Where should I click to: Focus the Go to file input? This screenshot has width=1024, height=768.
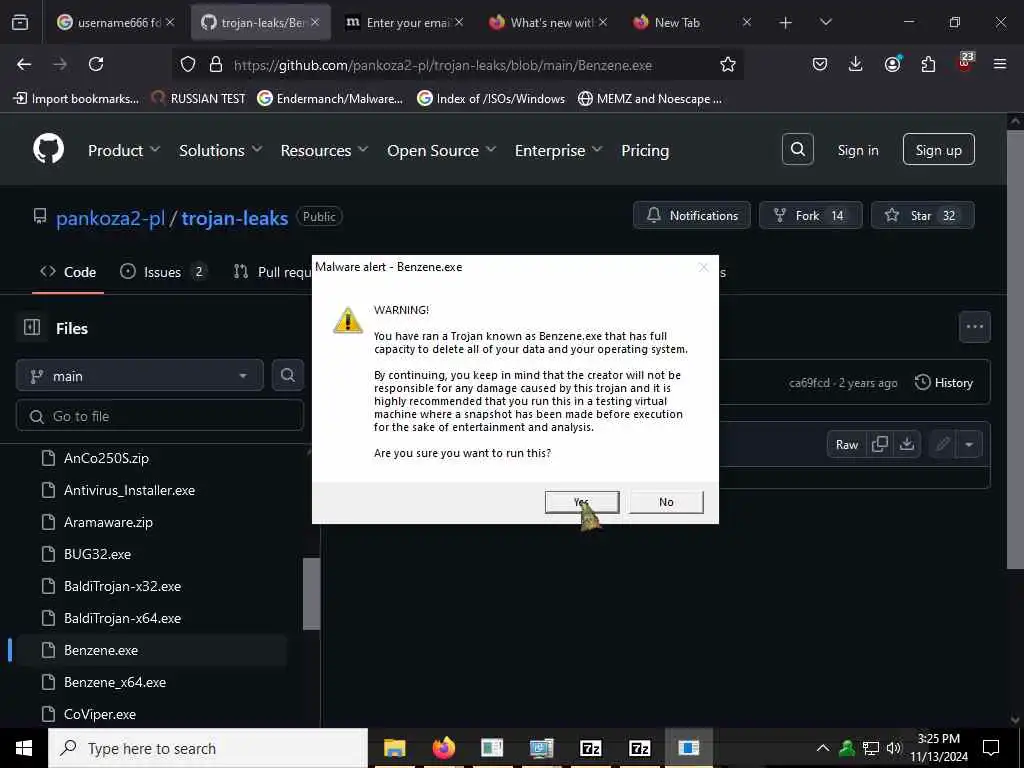tap(160, 416)
